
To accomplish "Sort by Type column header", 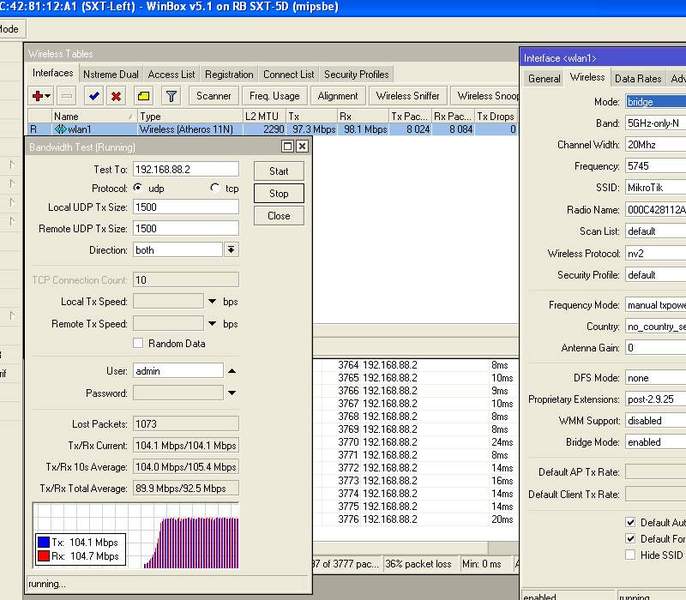I will click(189, 116).
